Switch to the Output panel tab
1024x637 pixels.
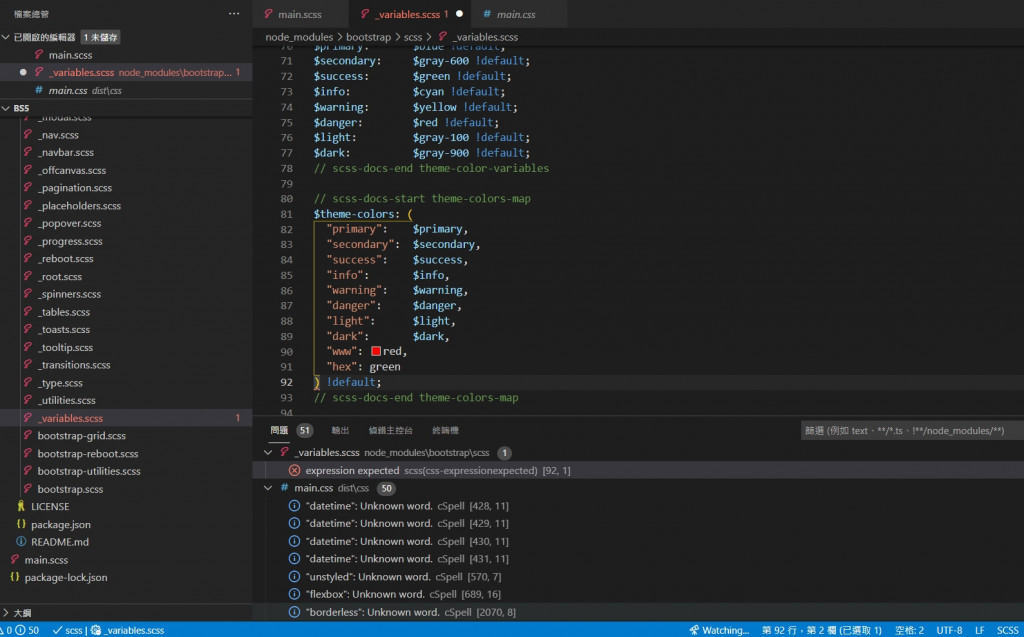pyautogui.click(x=340, y=430)
